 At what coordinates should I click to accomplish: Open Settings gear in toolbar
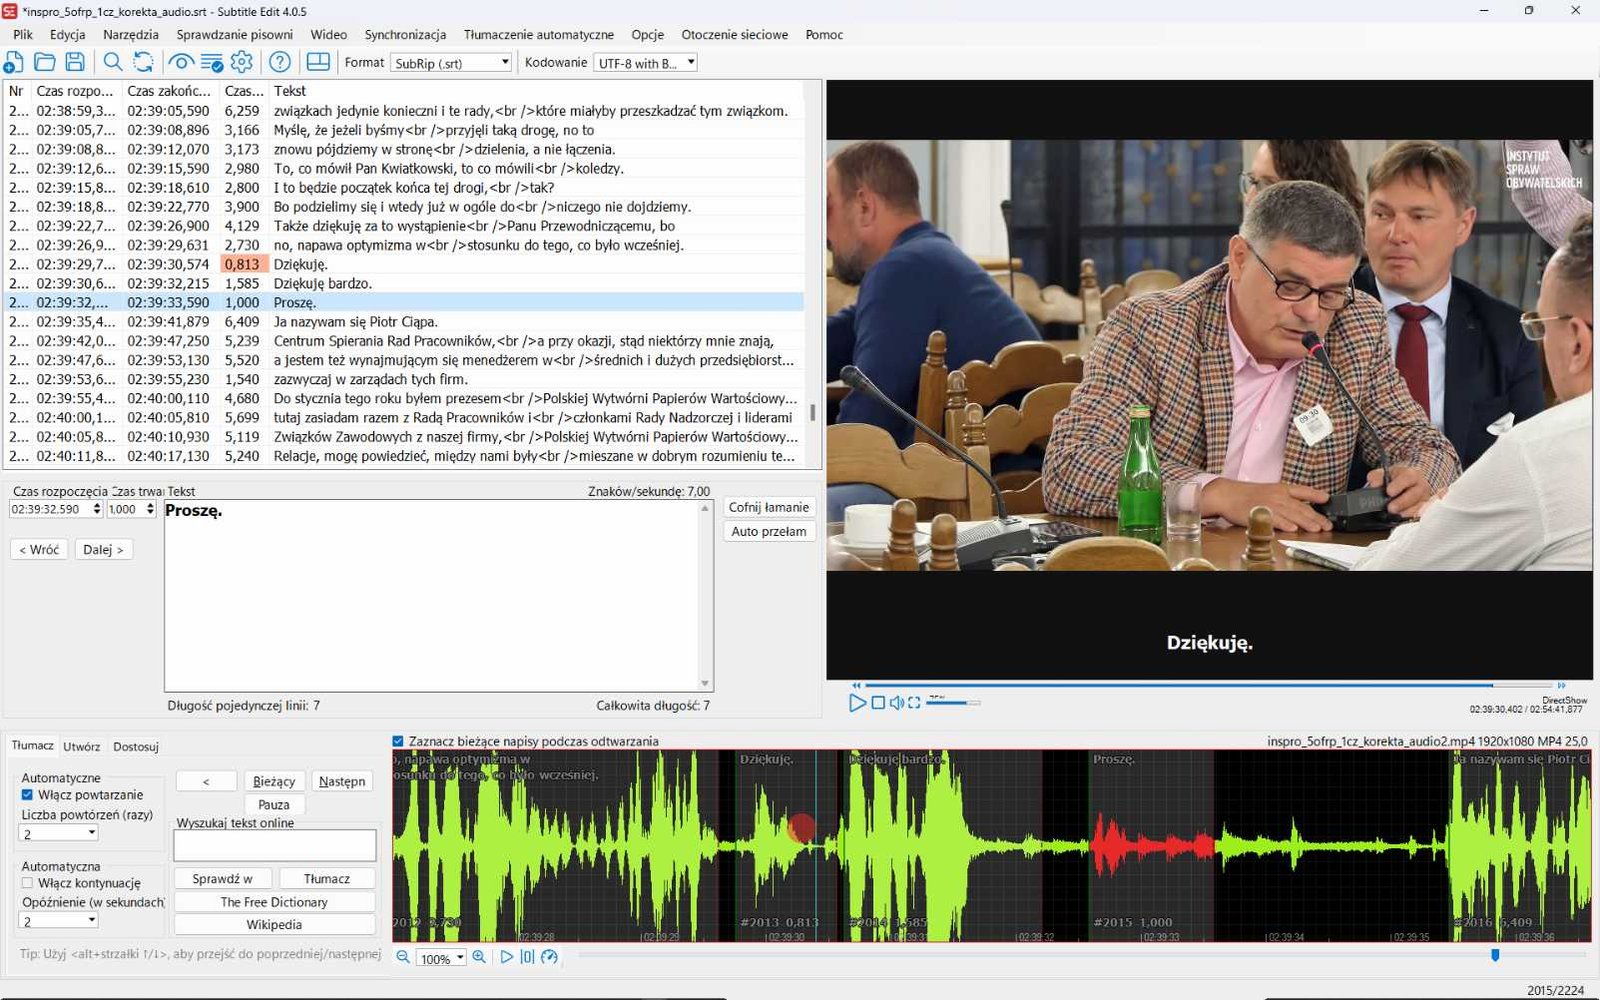coord(242,63)
